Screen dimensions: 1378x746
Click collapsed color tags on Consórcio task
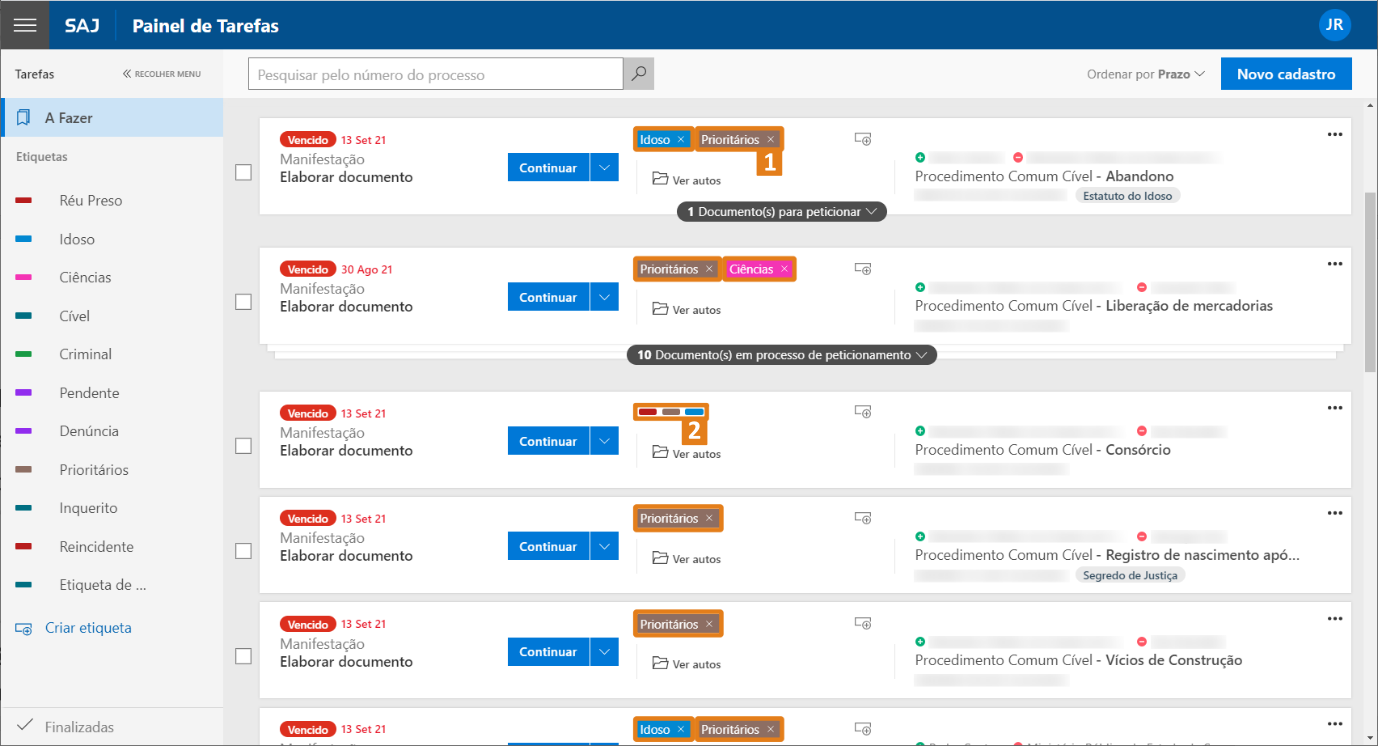671,412
